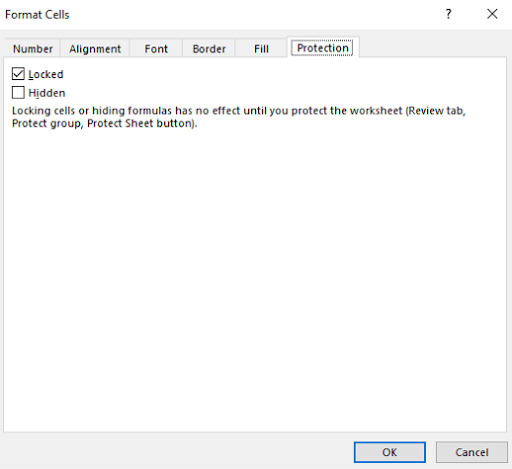Viewport: 512px width, 469px height.
Task: Go to the Font tab
Action: 156,49
